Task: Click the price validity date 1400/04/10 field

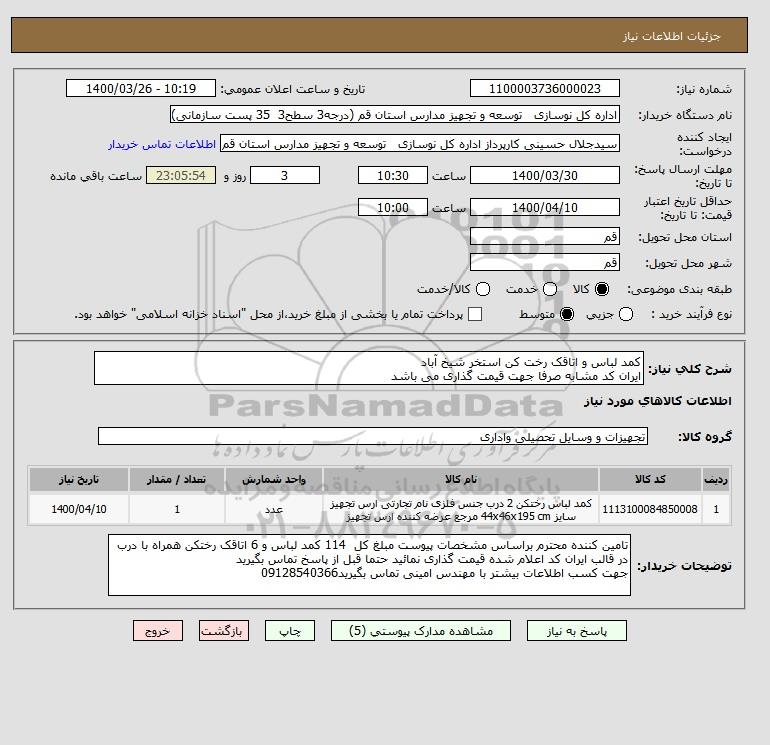Action: pos(545,207)
